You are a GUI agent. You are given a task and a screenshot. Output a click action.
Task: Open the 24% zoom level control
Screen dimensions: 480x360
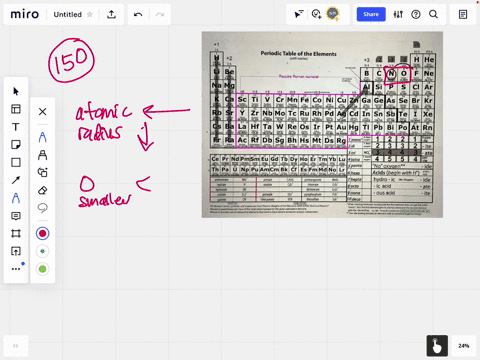464,346
